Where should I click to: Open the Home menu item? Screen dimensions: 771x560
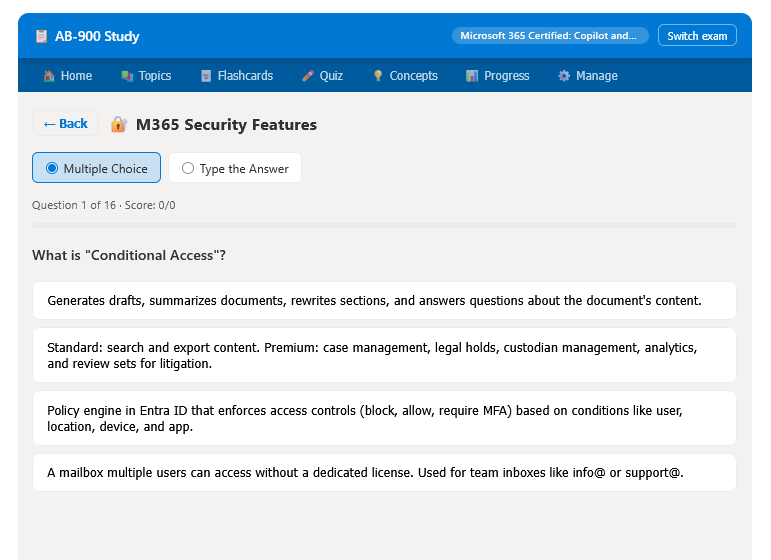click(68, 76)
